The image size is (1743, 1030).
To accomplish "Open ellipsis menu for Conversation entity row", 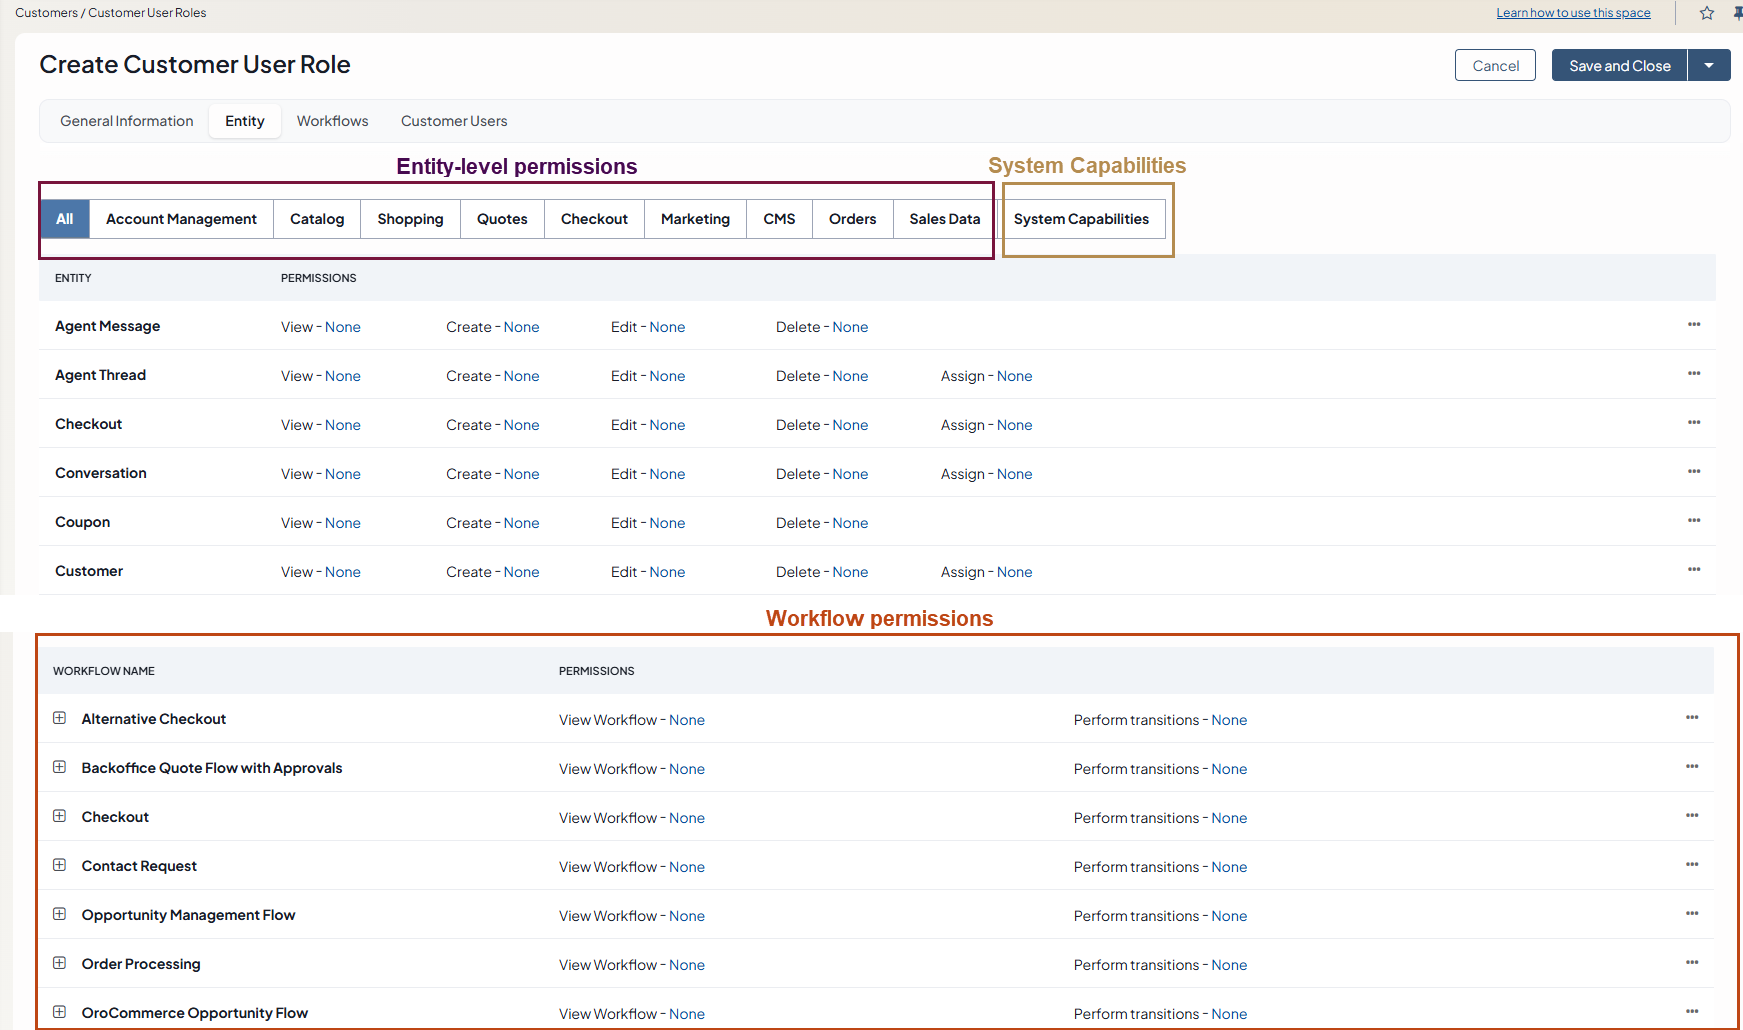I will coord(1694,472).
